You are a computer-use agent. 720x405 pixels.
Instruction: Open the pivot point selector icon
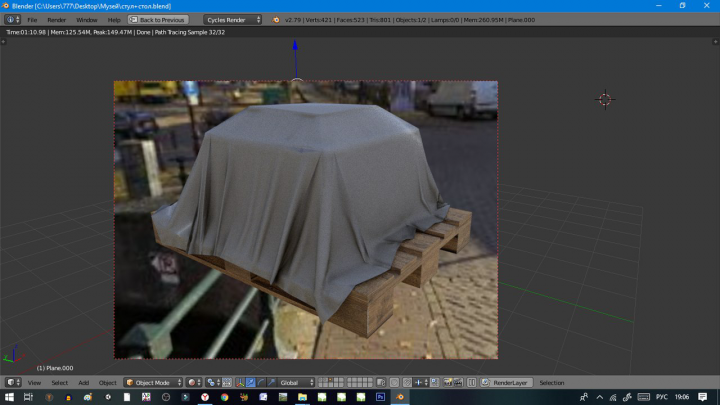pyautogui.click(x=214, y=382)
